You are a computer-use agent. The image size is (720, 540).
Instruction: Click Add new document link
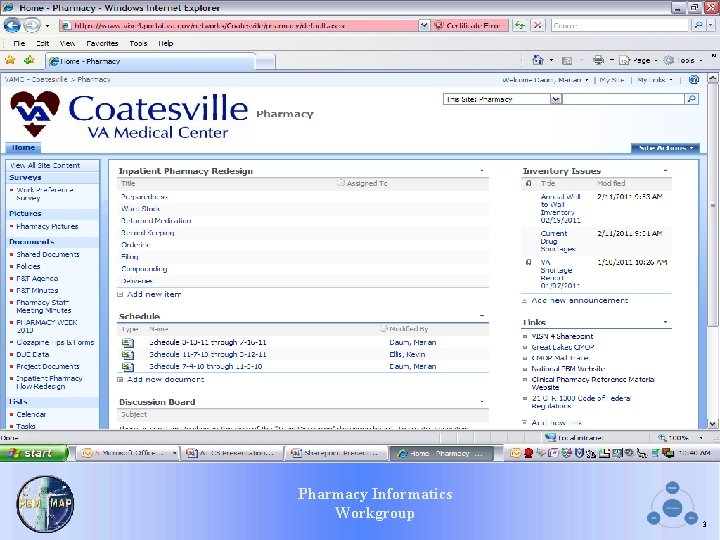click(x=165, y=379)
